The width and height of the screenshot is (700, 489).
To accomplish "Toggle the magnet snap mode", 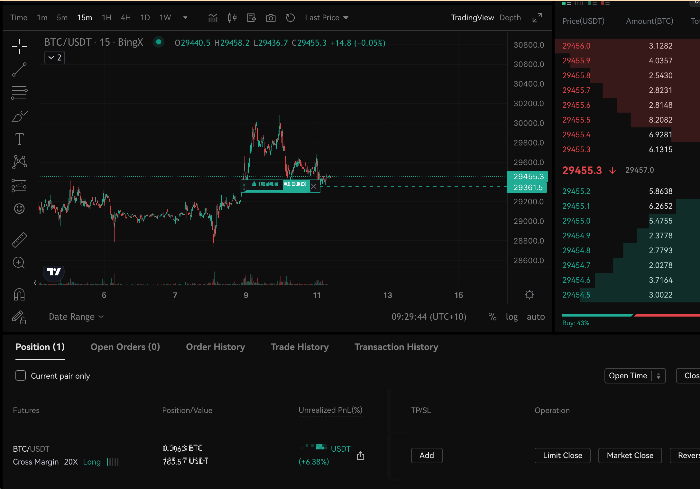I will [x=19, y=294].
